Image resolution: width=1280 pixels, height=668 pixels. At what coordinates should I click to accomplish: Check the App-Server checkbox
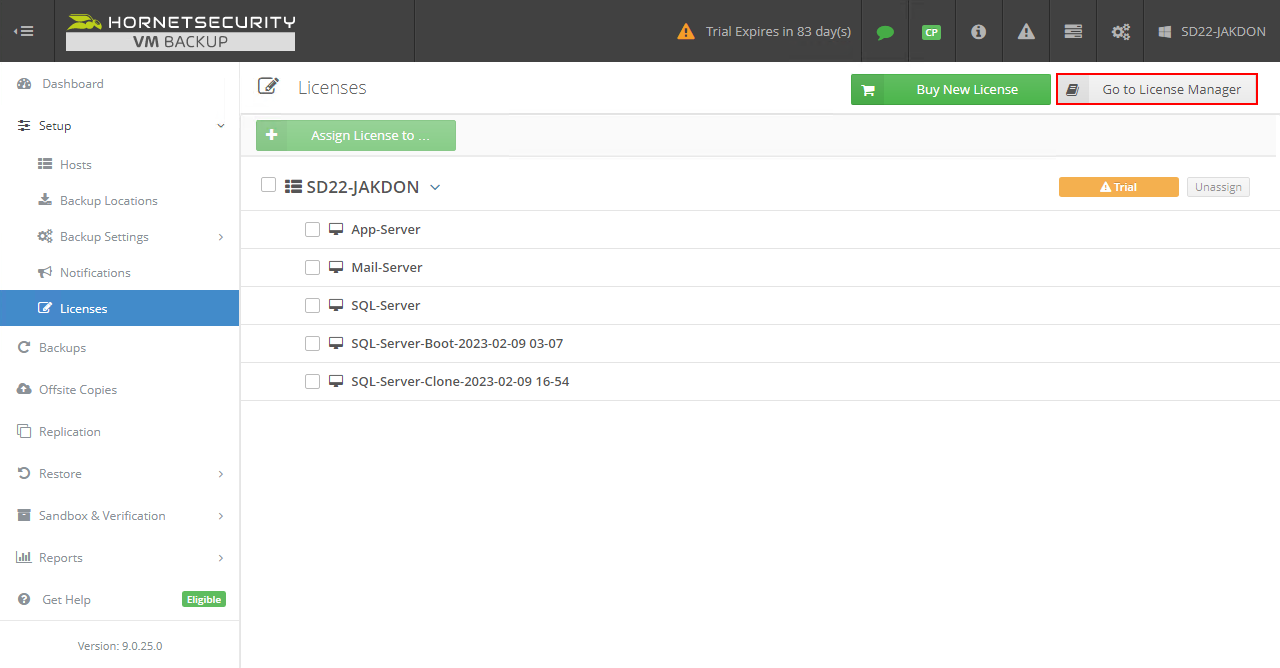(312, 230)
